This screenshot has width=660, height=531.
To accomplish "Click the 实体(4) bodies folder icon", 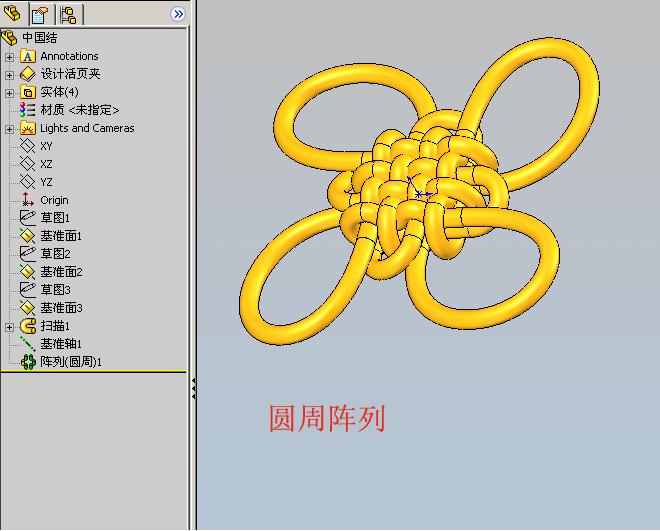I will [28, 92].
